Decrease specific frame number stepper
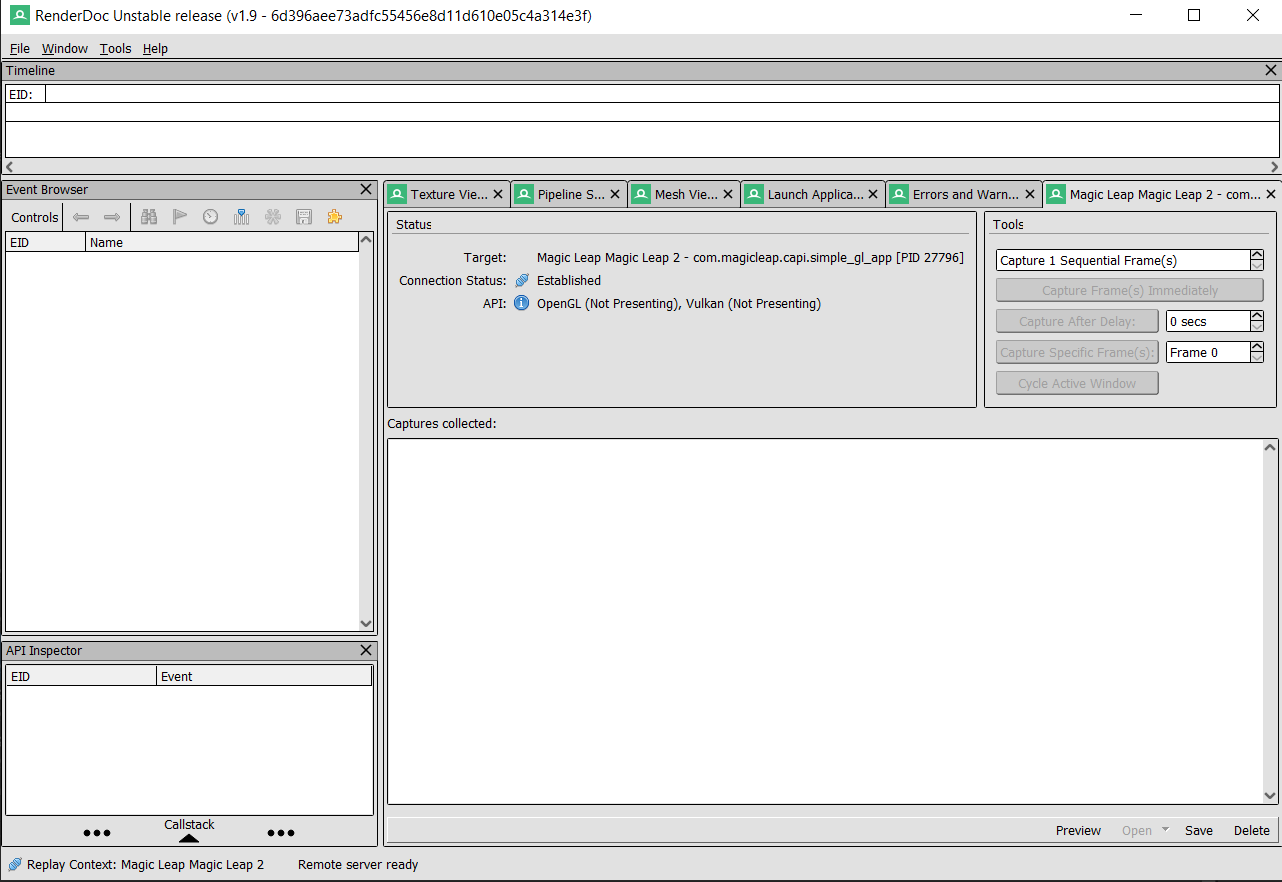Viewport: 1282px width, 882px height. click(1257, 357)
